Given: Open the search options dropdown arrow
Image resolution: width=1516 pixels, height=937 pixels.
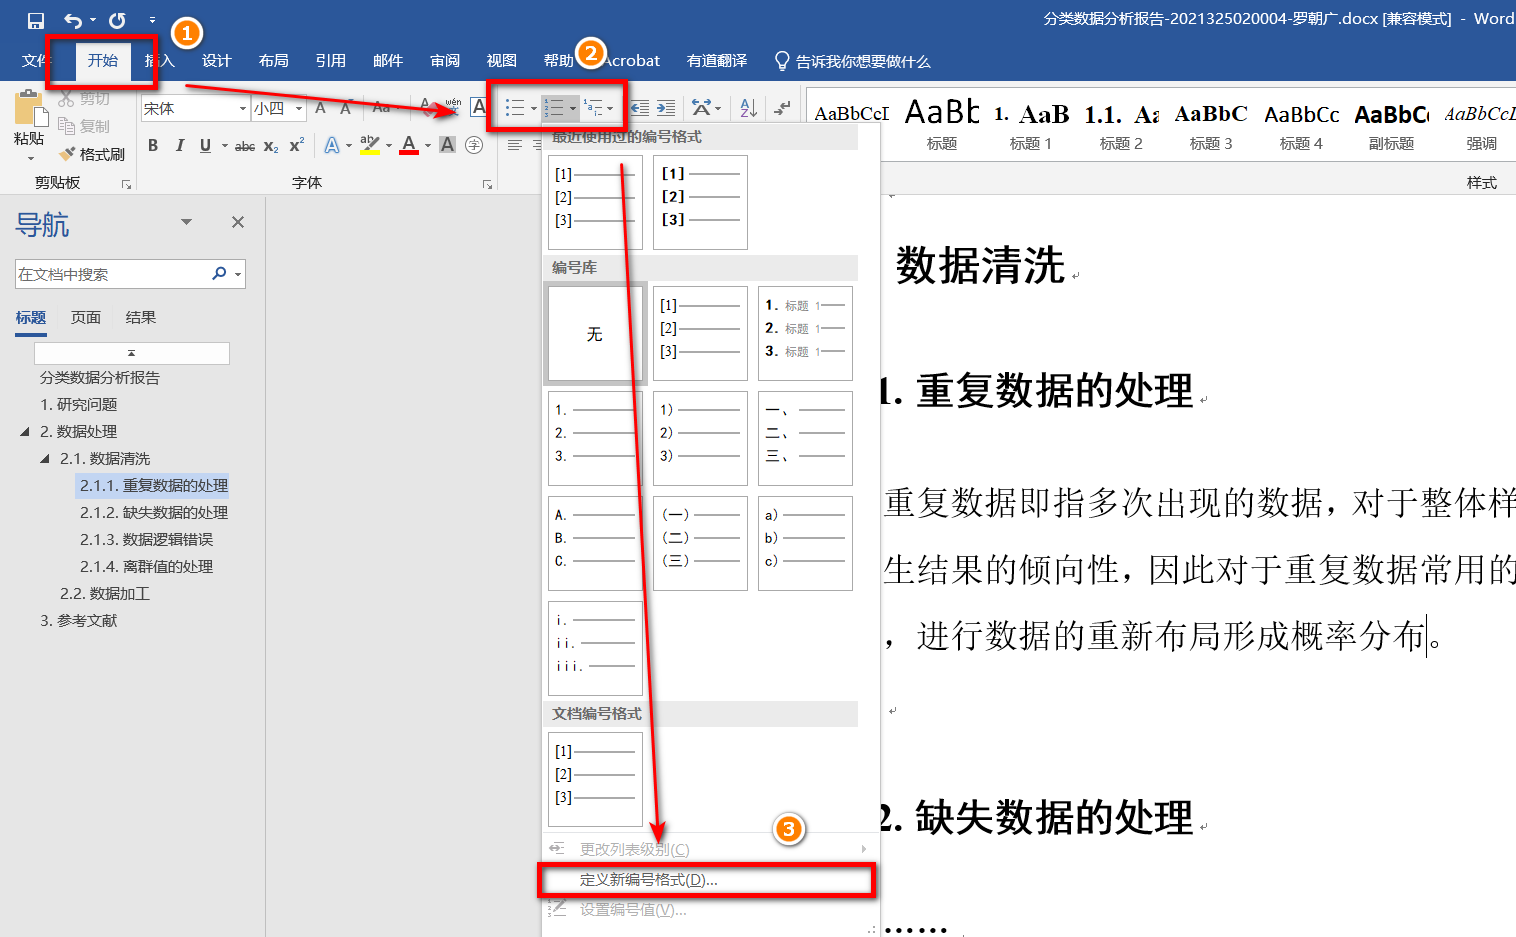Looking at the screenshot, I should (x=238, y=274).
